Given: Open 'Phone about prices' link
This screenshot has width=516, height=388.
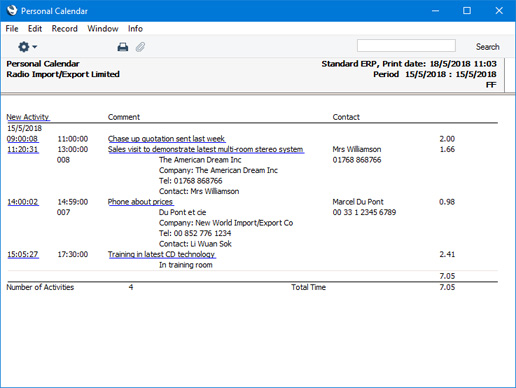Looking at the screenshot, I should [x=140, y=202].
